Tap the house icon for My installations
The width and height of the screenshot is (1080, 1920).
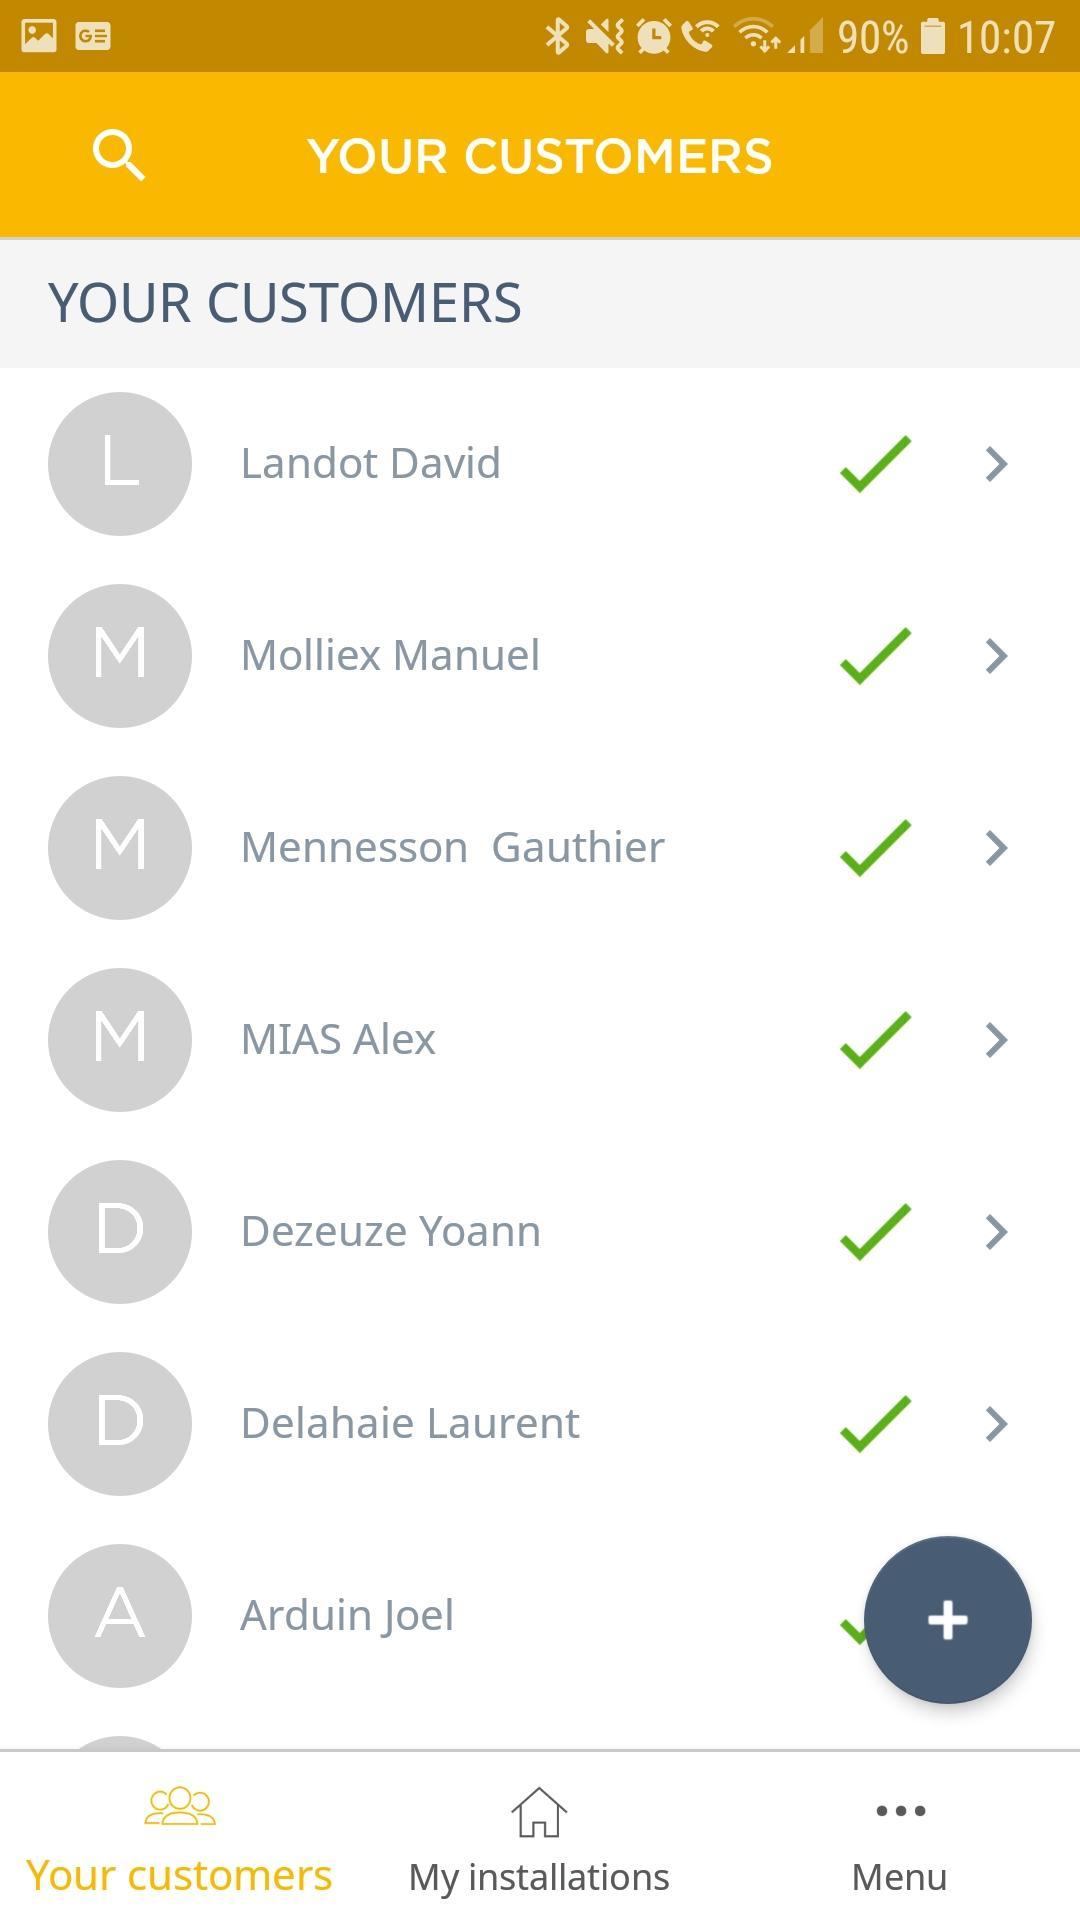coord(539,1812)
